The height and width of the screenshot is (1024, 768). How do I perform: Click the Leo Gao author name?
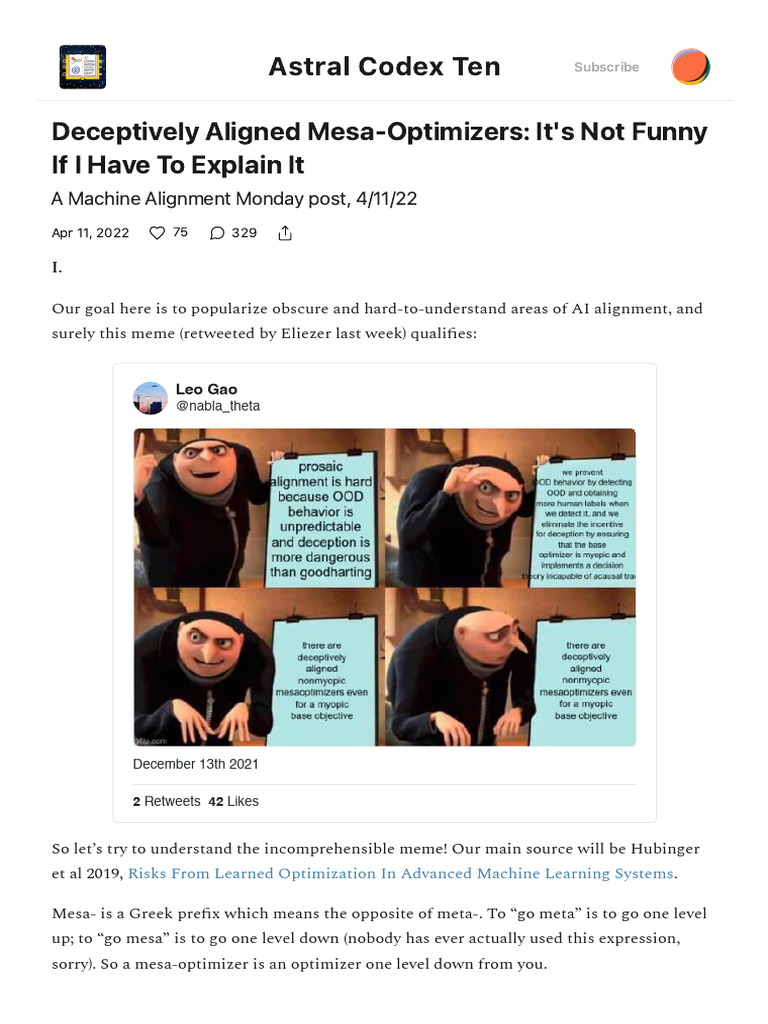[x=206, y=389]
